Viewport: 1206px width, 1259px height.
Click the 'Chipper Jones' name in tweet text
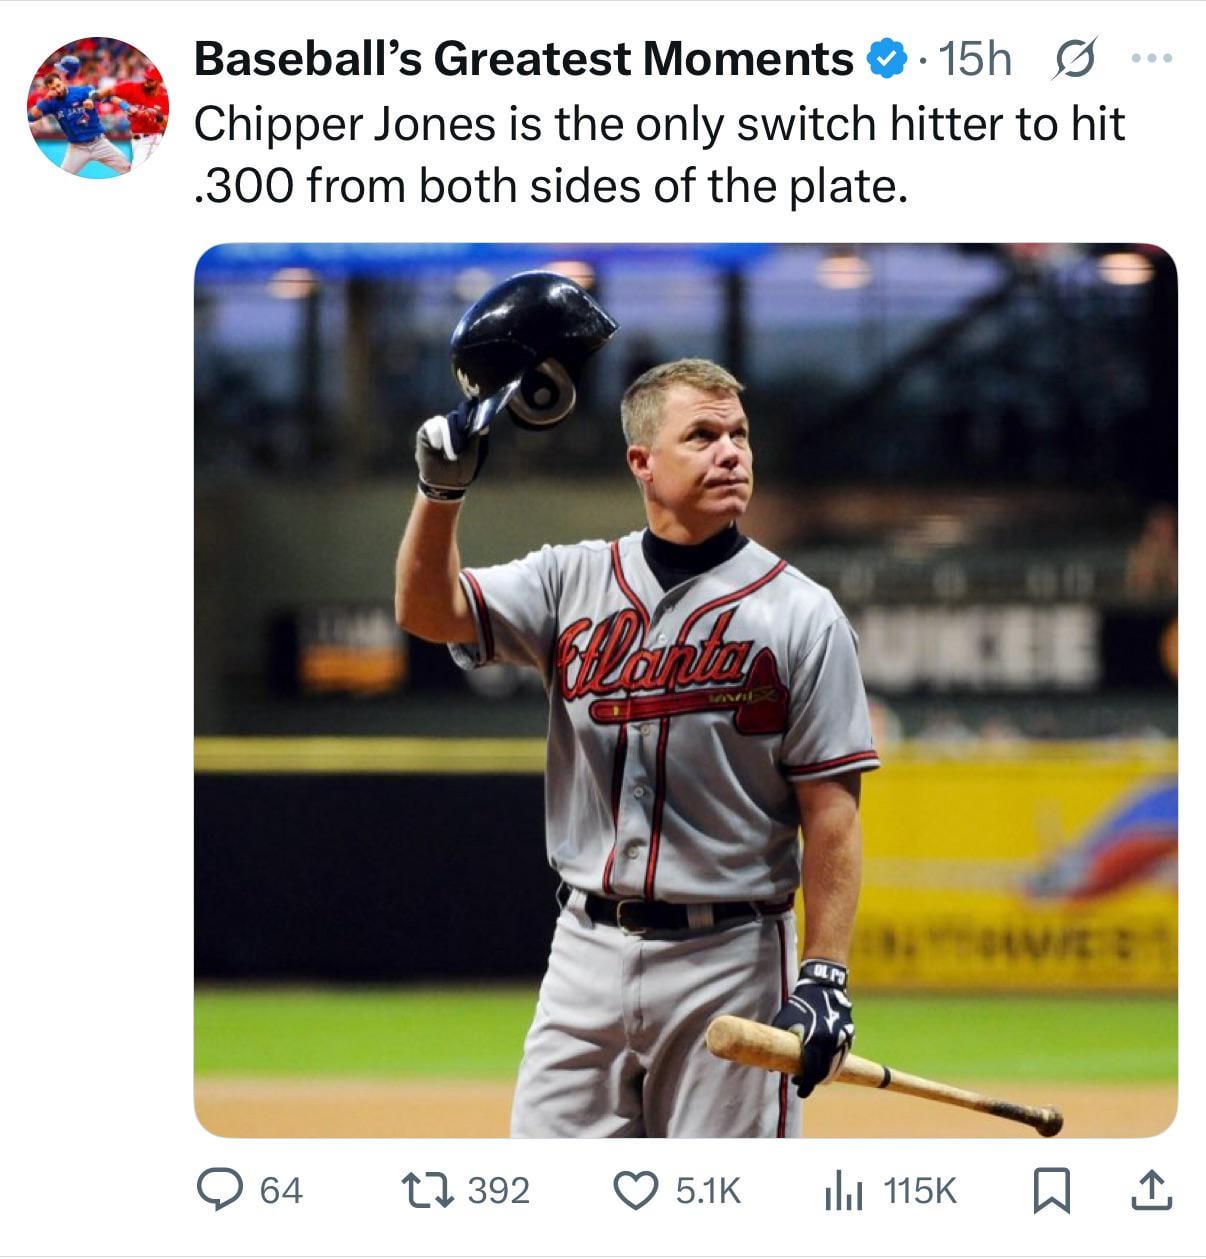344,125
